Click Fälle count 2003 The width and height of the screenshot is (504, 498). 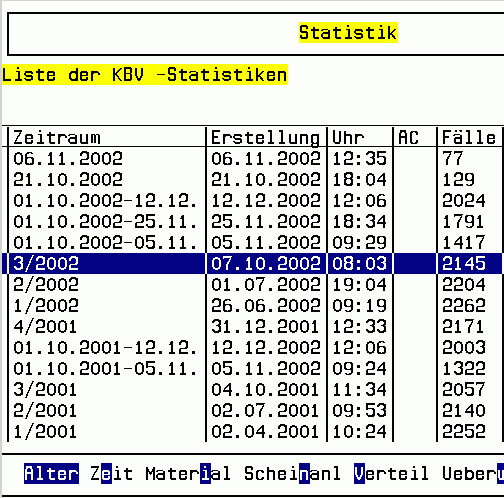pos(464,347)
